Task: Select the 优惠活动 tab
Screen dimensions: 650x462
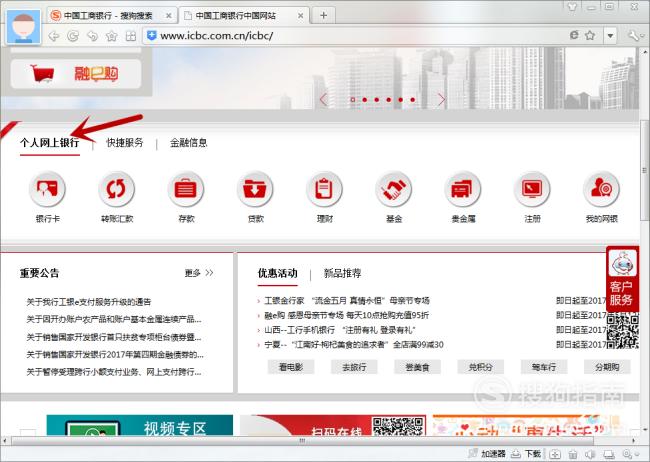Action: (x=278, y=273)
